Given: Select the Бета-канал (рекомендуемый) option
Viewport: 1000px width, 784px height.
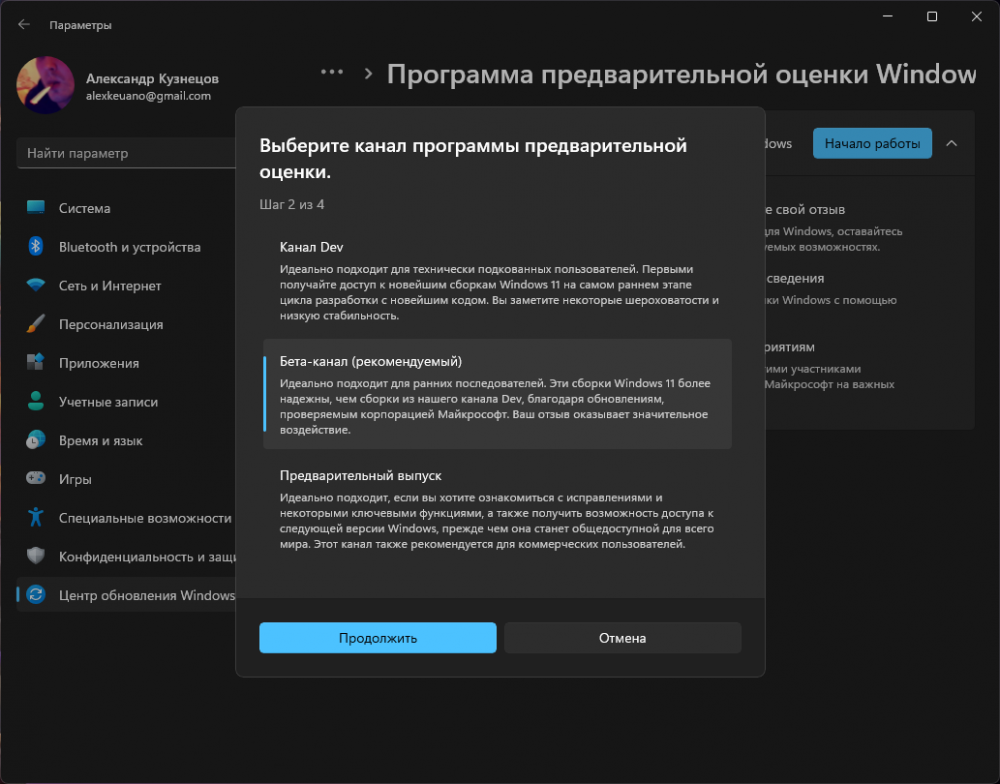Looking at the screenshot, I should pos(497,394).
